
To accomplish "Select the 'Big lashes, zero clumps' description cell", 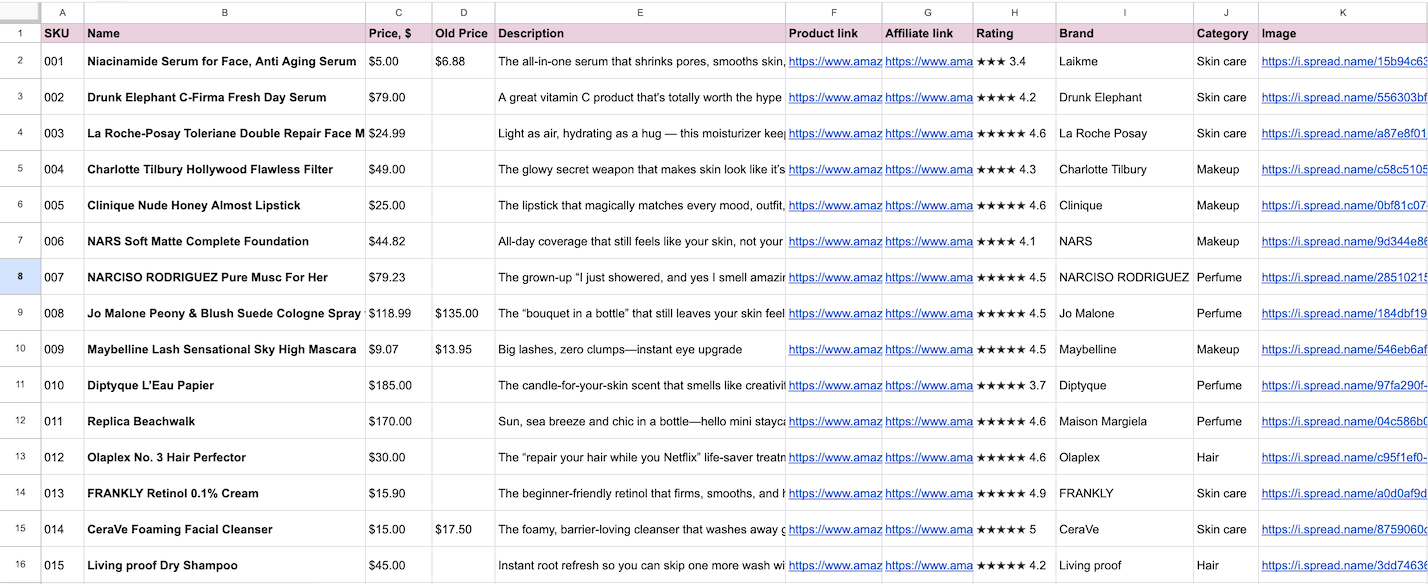I will (x=640, y=349).
